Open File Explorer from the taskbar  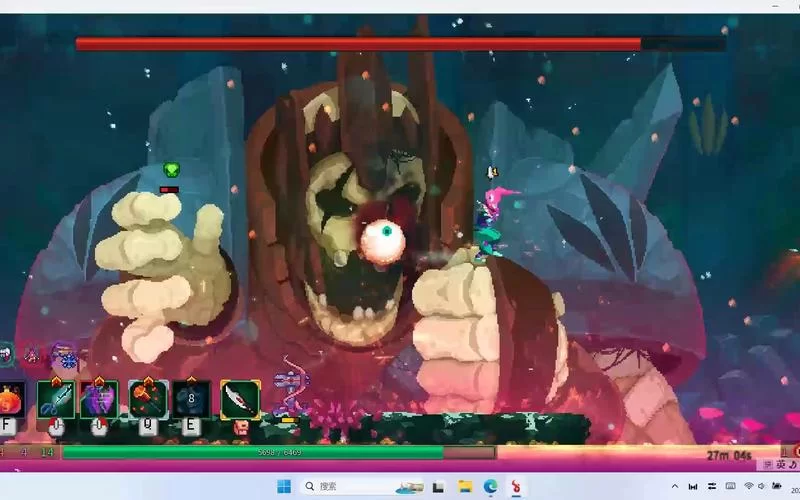[465, 486]
